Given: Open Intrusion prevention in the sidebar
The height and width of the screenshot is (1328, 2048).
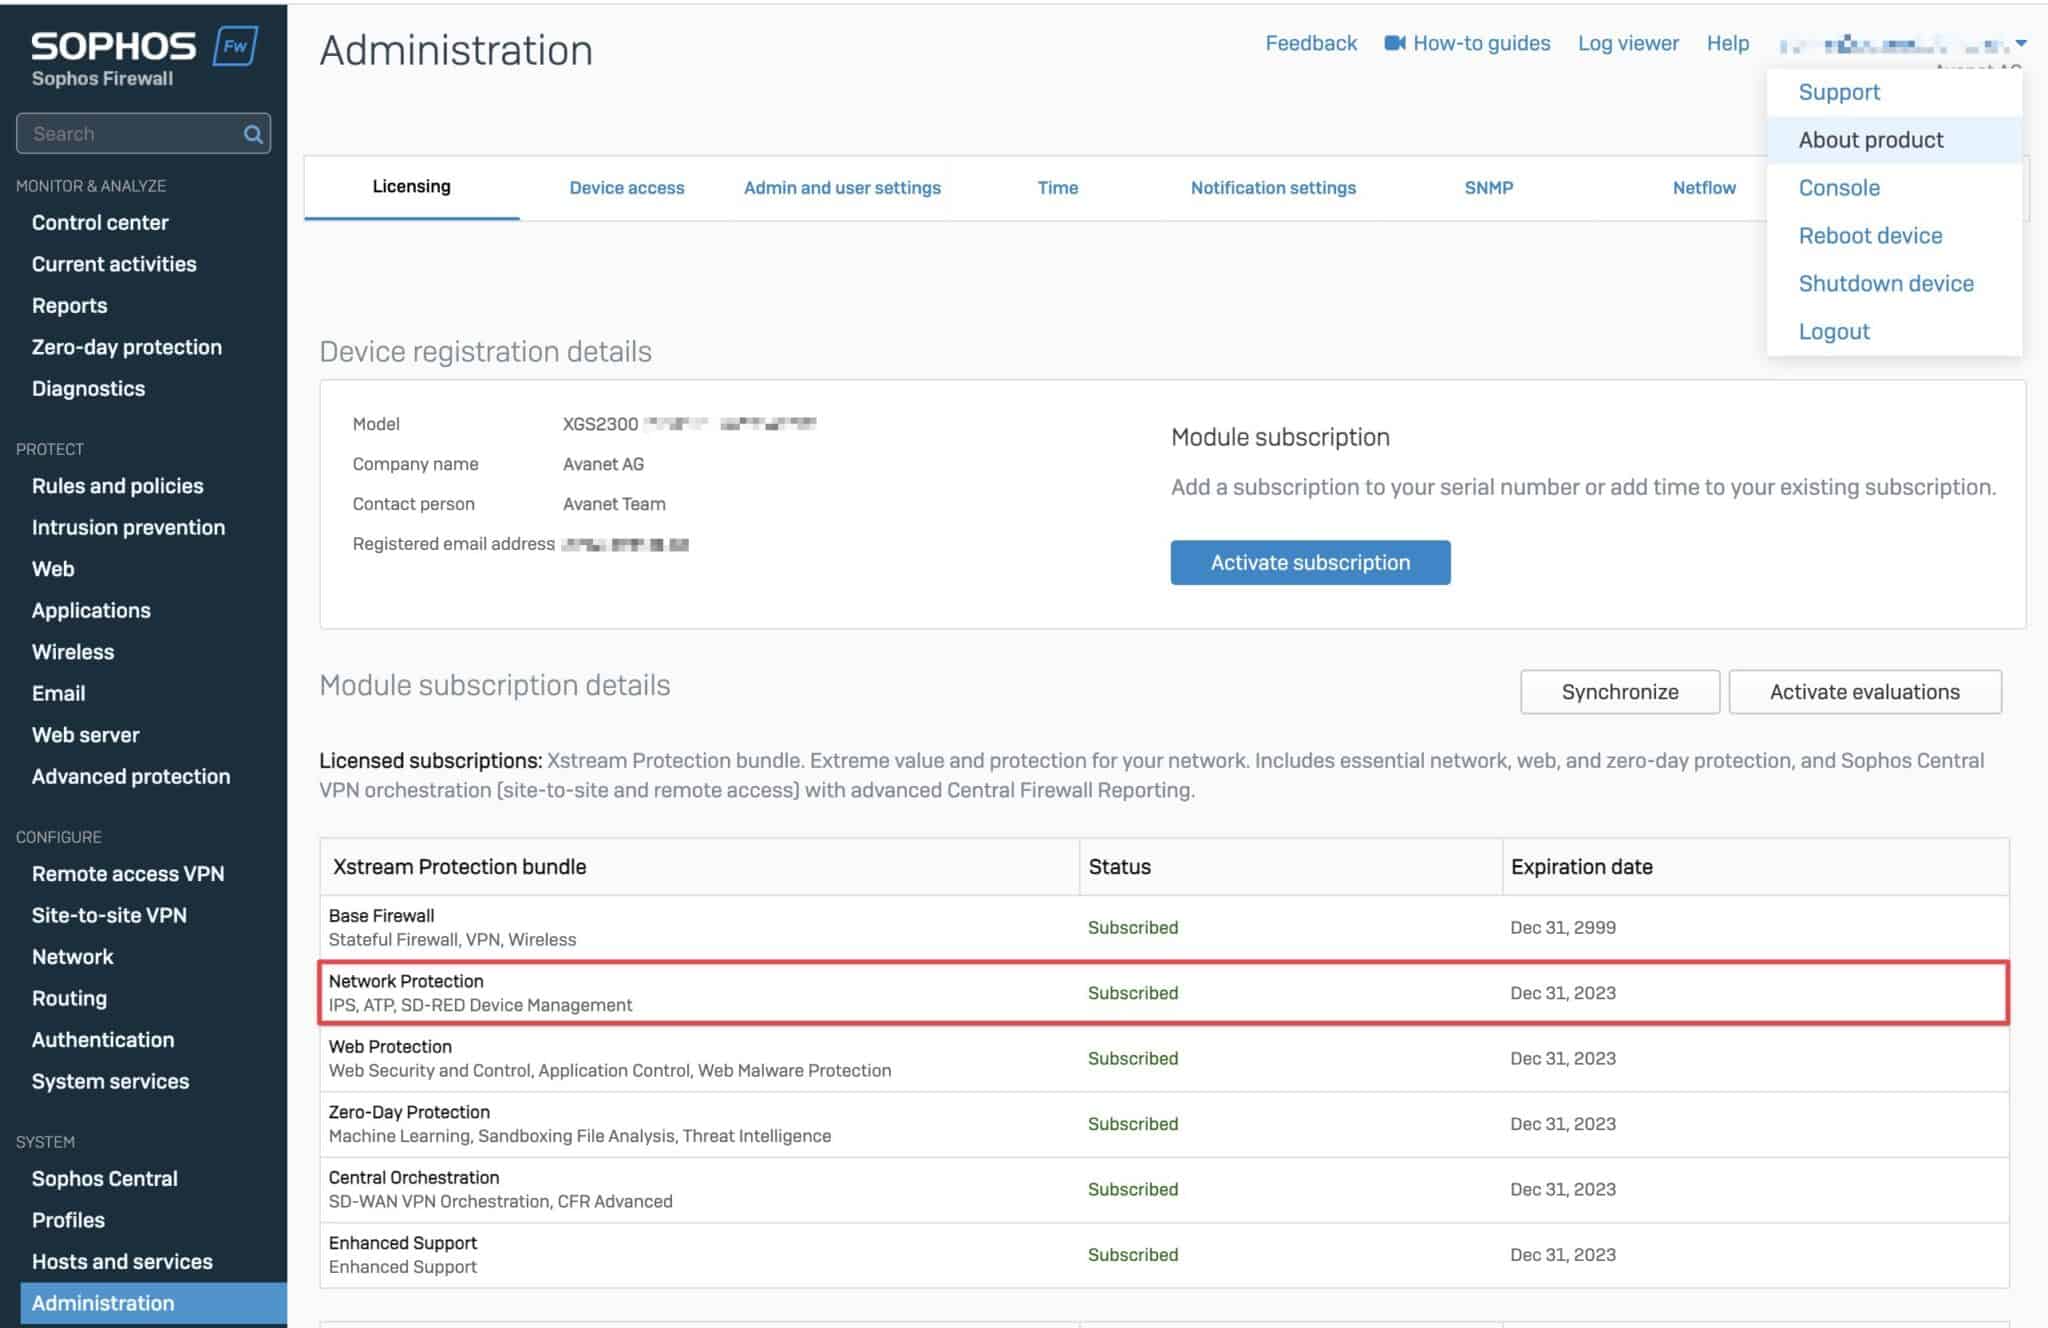Looking at the screenshot, I should [x=127, y=527].
